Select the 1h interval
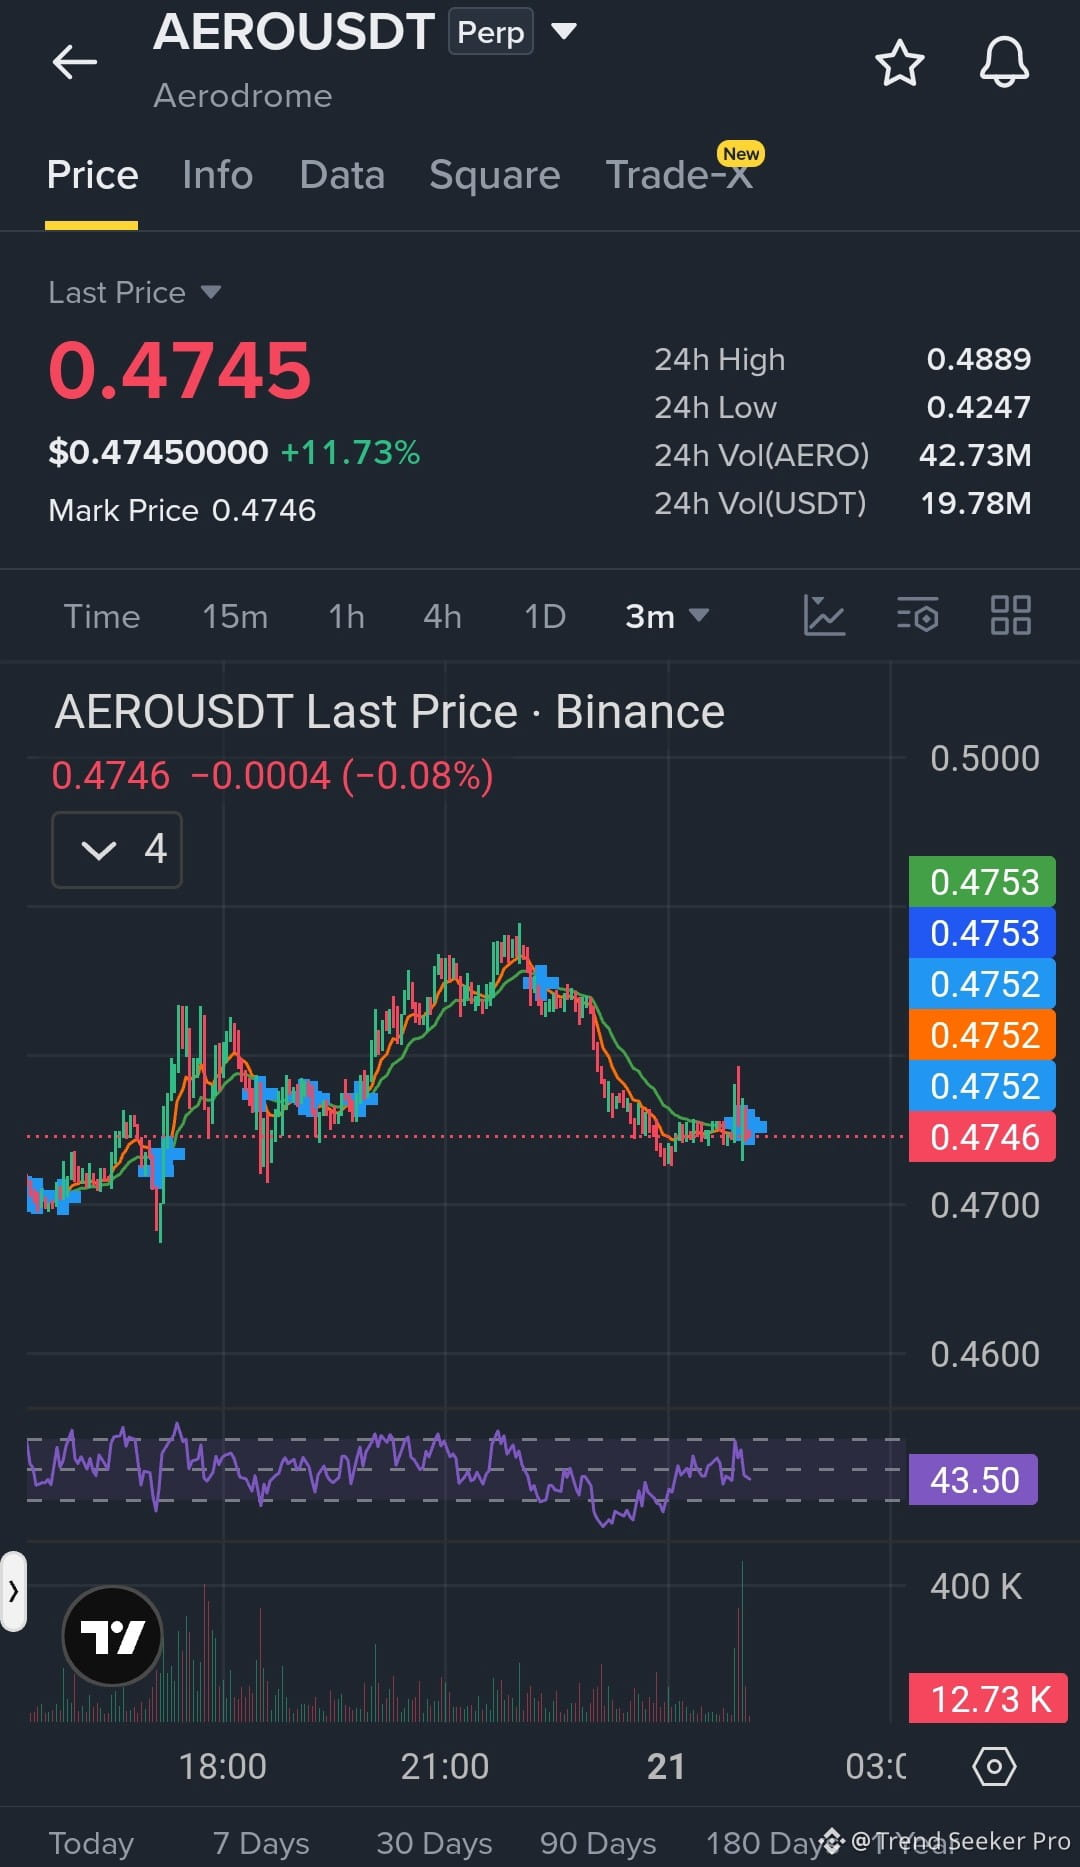This screenshot has height=1867, width=1080. pyautogui.click(x=346, y=616)
